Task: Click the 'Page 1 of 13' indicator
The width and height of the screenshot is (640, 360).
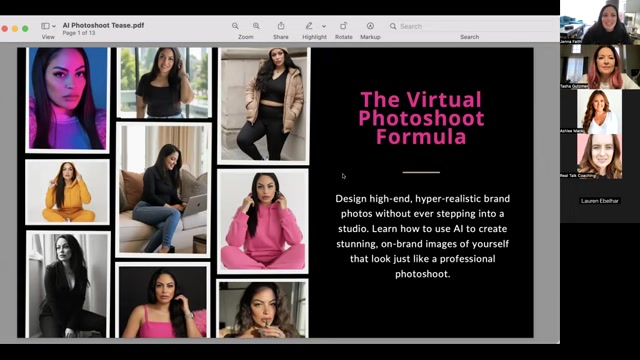Action: 79,33
